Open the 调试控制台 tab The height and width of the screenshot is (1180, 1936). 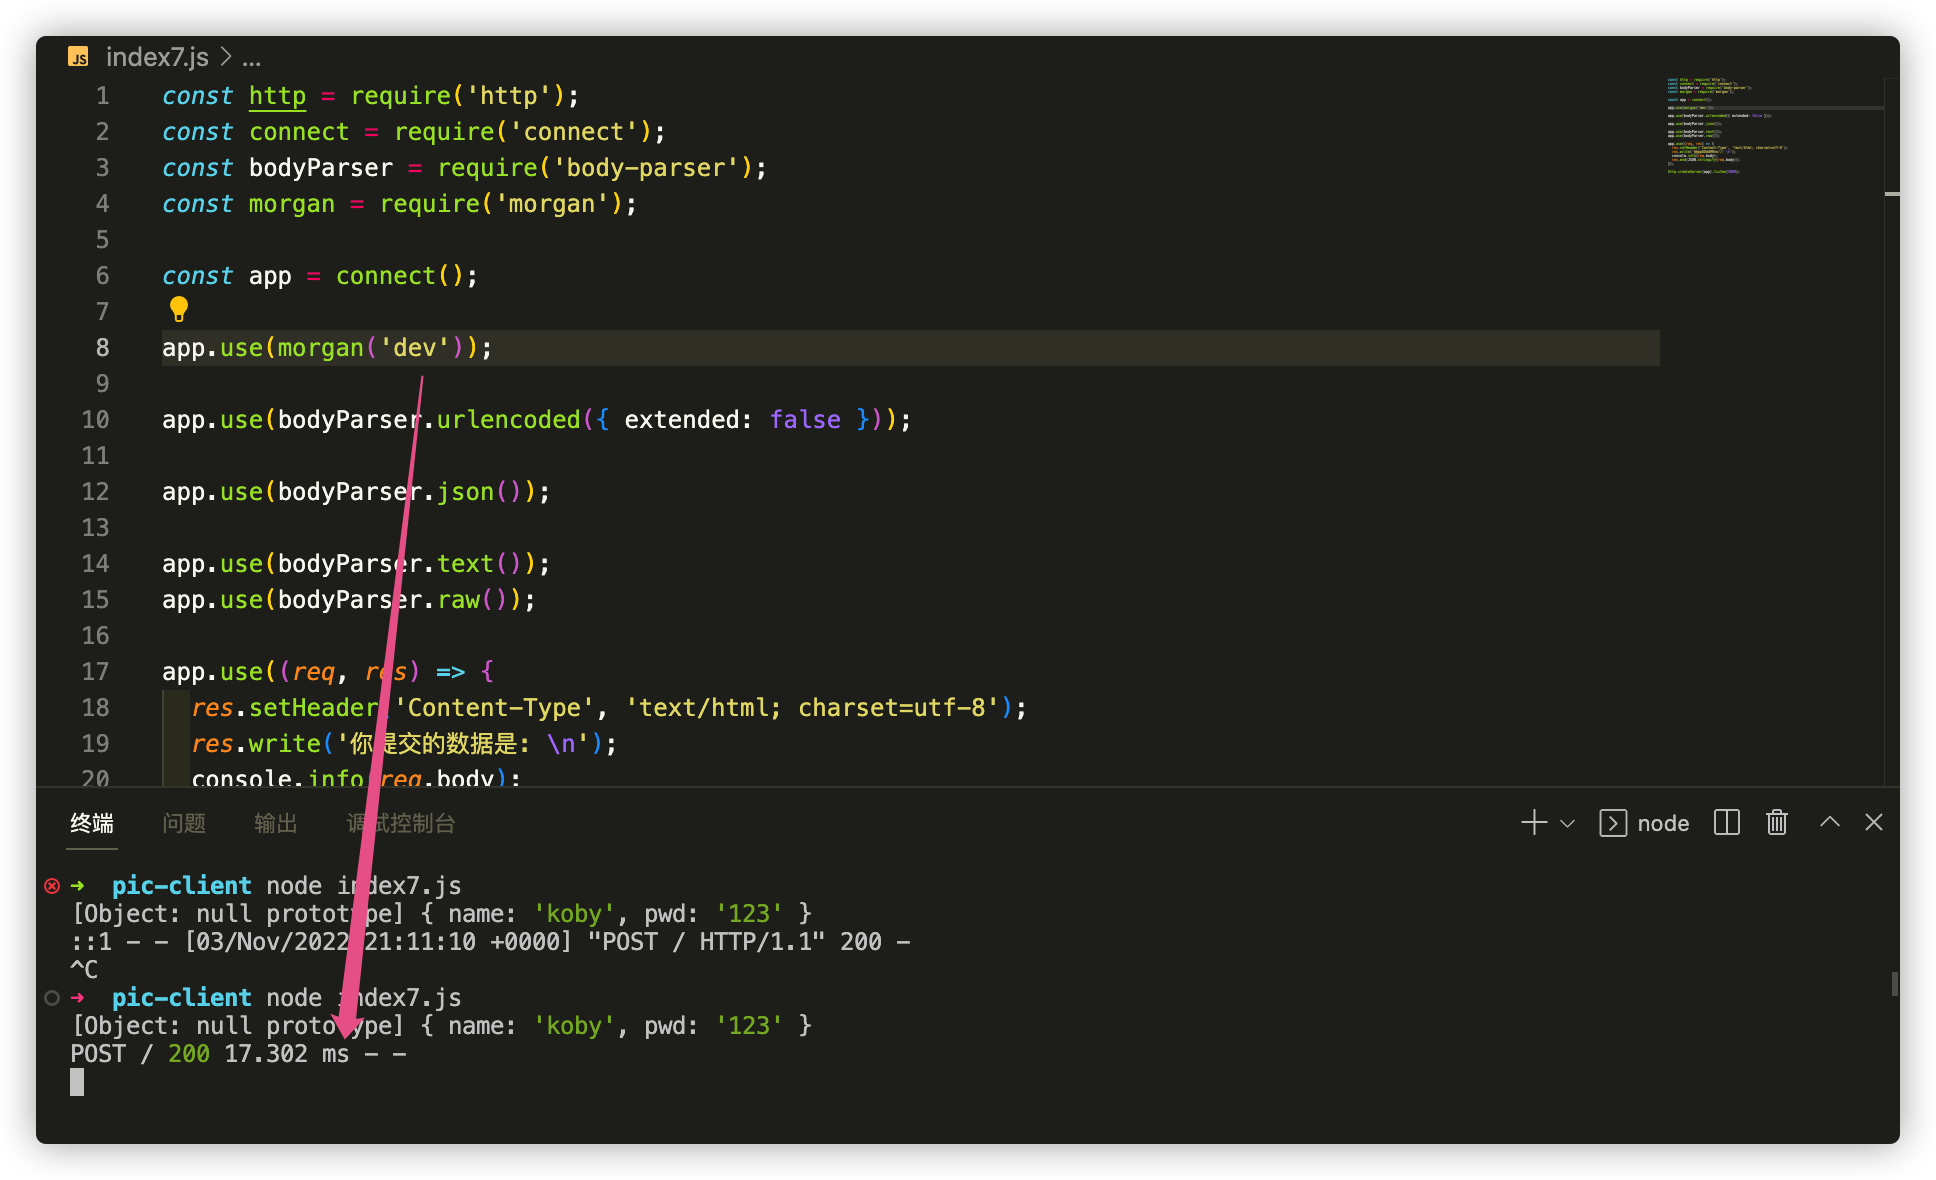(x=400, y=823)
